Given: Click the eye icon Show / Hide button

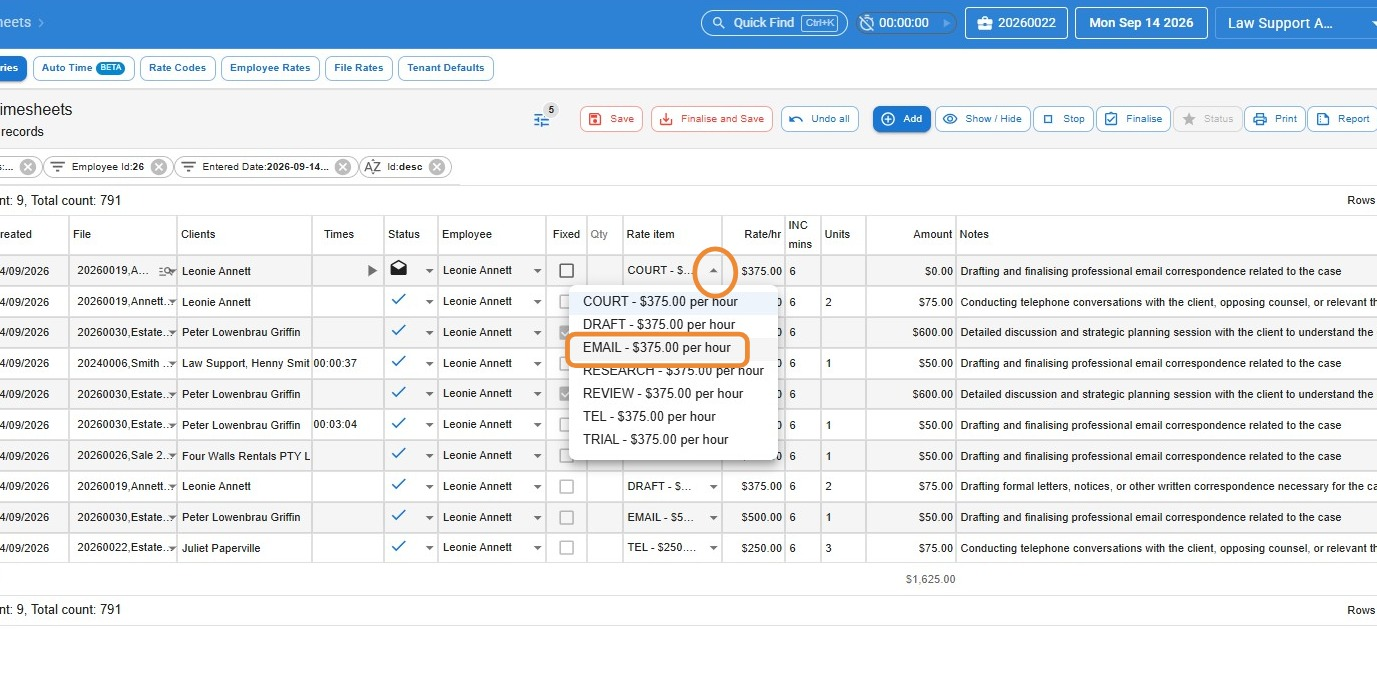Looking at the screenshot, I should click(x=983, y=119).
